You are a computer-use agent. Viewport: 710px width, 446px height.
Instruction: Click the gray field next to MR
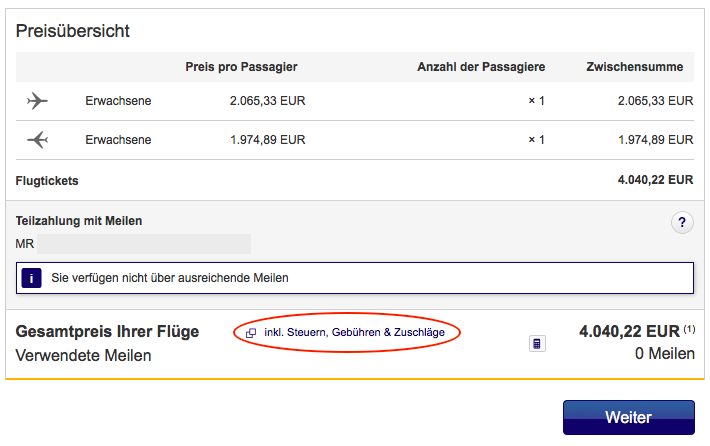(x=144, y=244)
